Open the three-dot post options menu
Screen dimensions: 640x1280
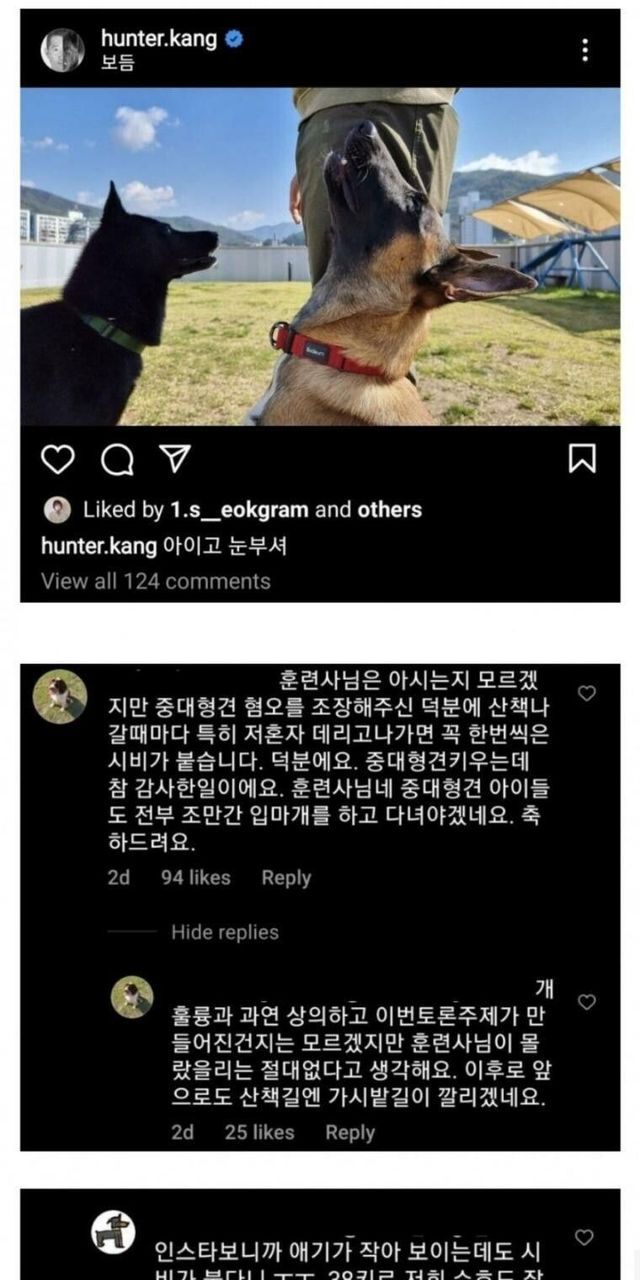click(x=585, y=50)
